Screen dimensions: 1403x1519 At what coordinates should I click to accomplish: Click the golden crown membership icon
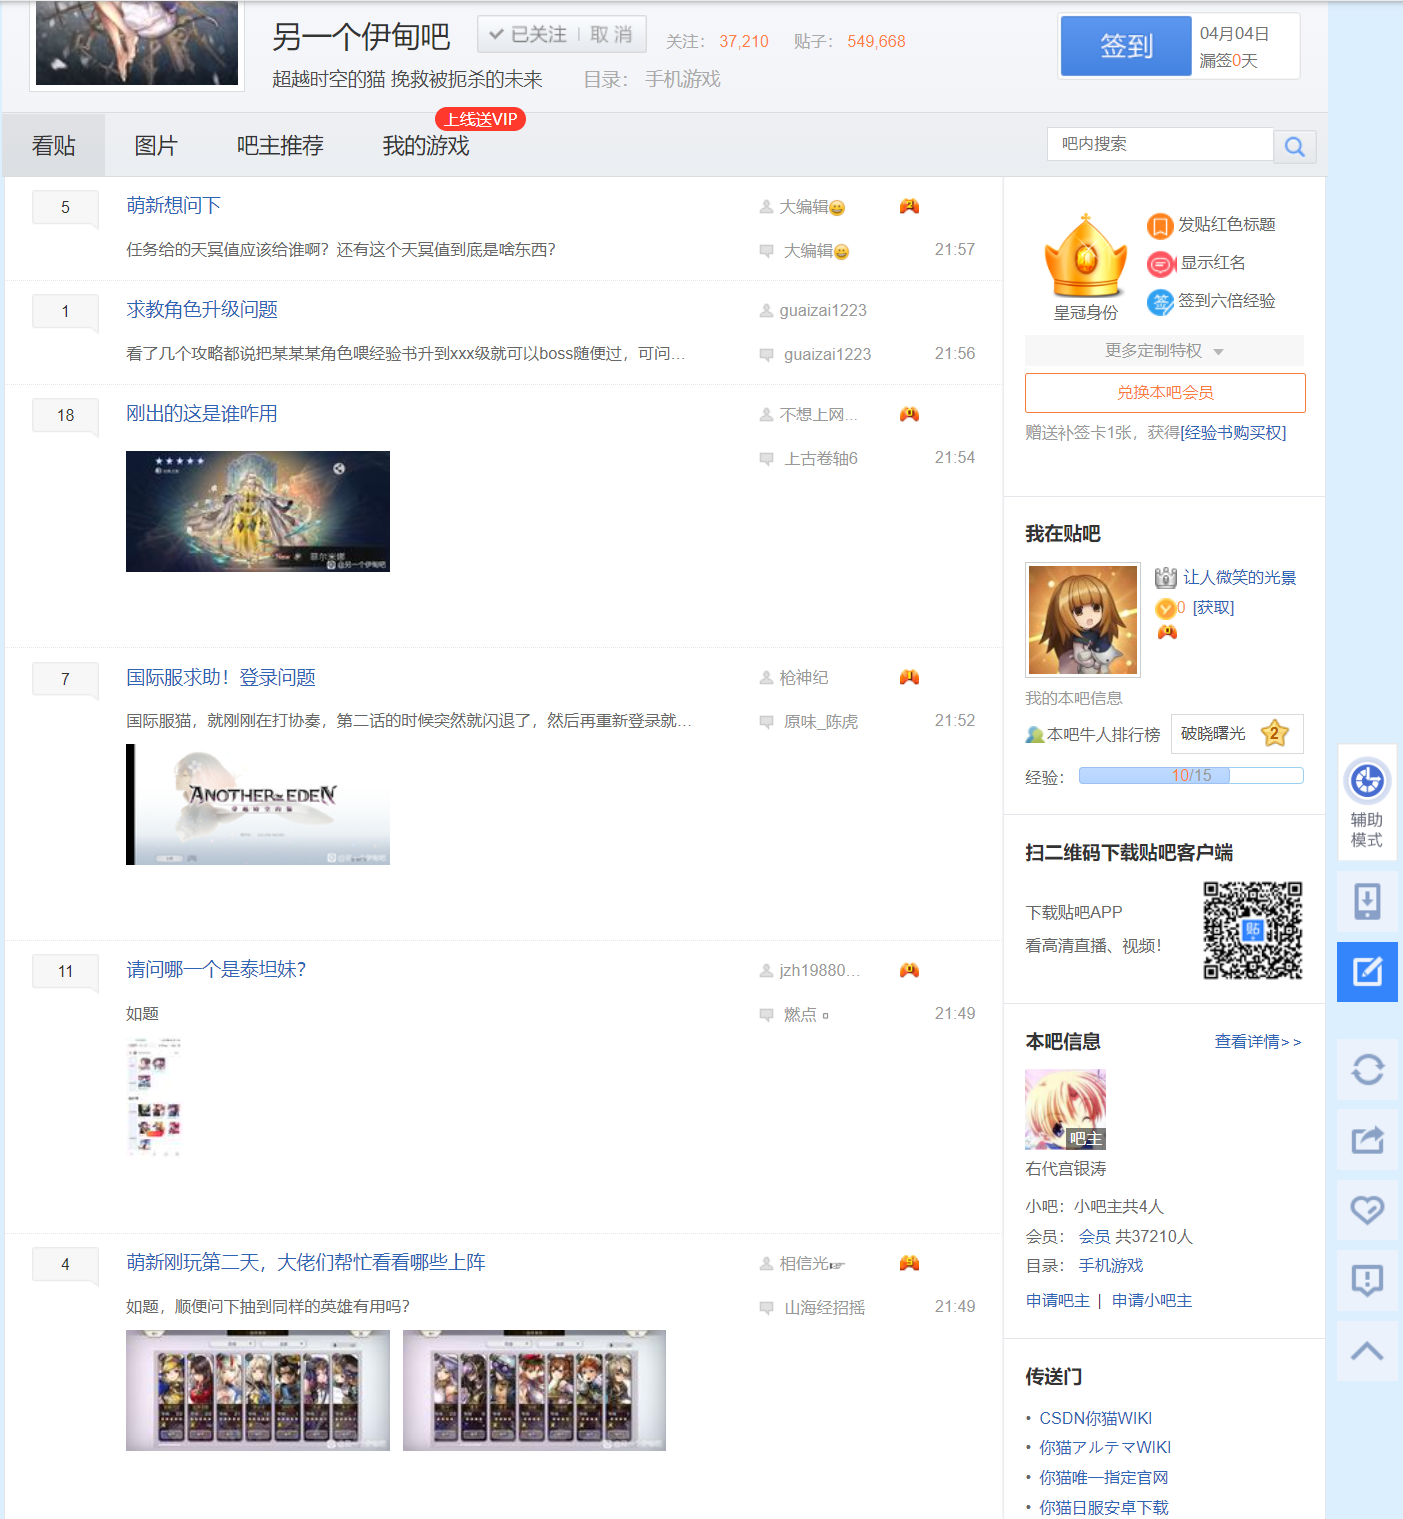(1086, 256)
